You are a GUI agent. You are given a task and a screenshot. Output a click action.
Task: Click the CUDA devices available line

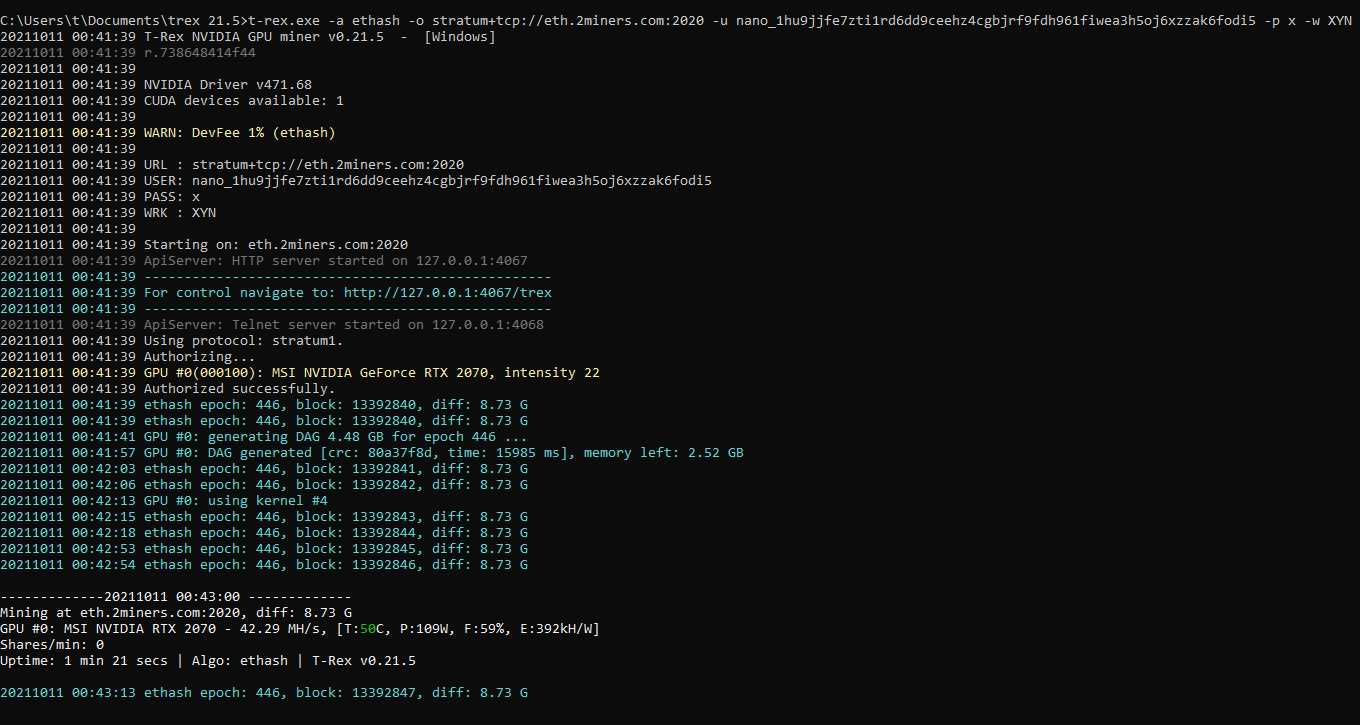click(243, 101)
